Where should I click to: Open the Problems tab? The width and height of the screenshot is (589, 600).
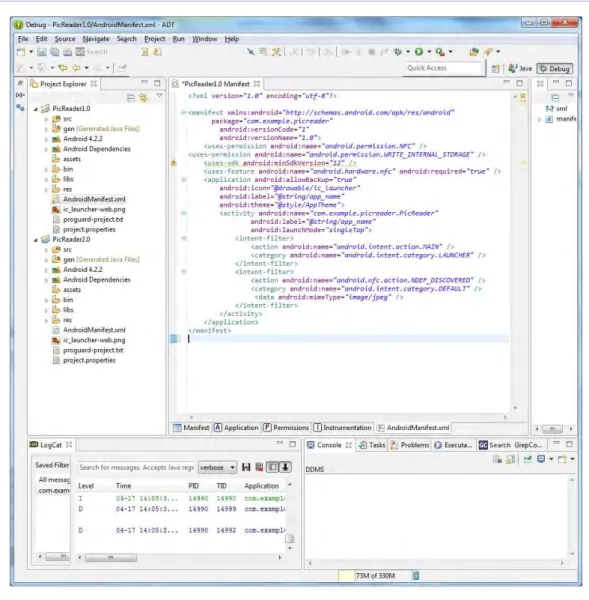pos(410,445)
